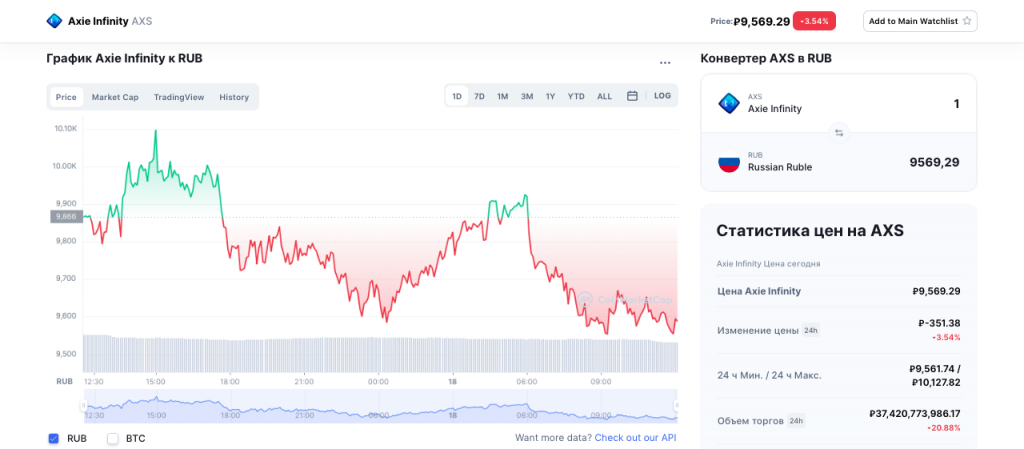The height and width of the screenshot is (449, 1024).
Task: Click the AXS token icon in converter
Action: 729,103
